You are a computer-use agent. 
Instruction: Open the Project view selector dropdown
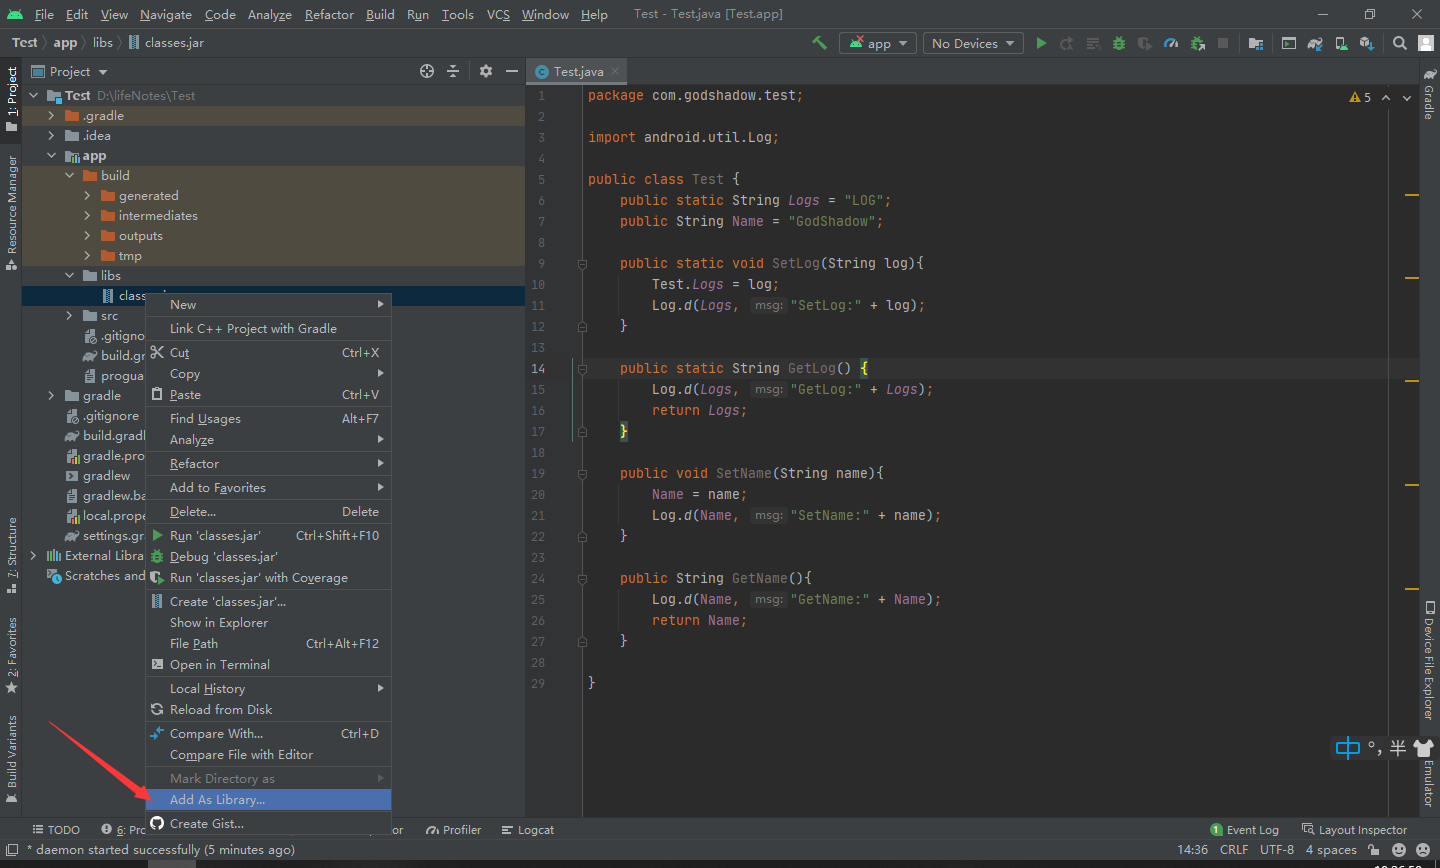coord(70,71)
